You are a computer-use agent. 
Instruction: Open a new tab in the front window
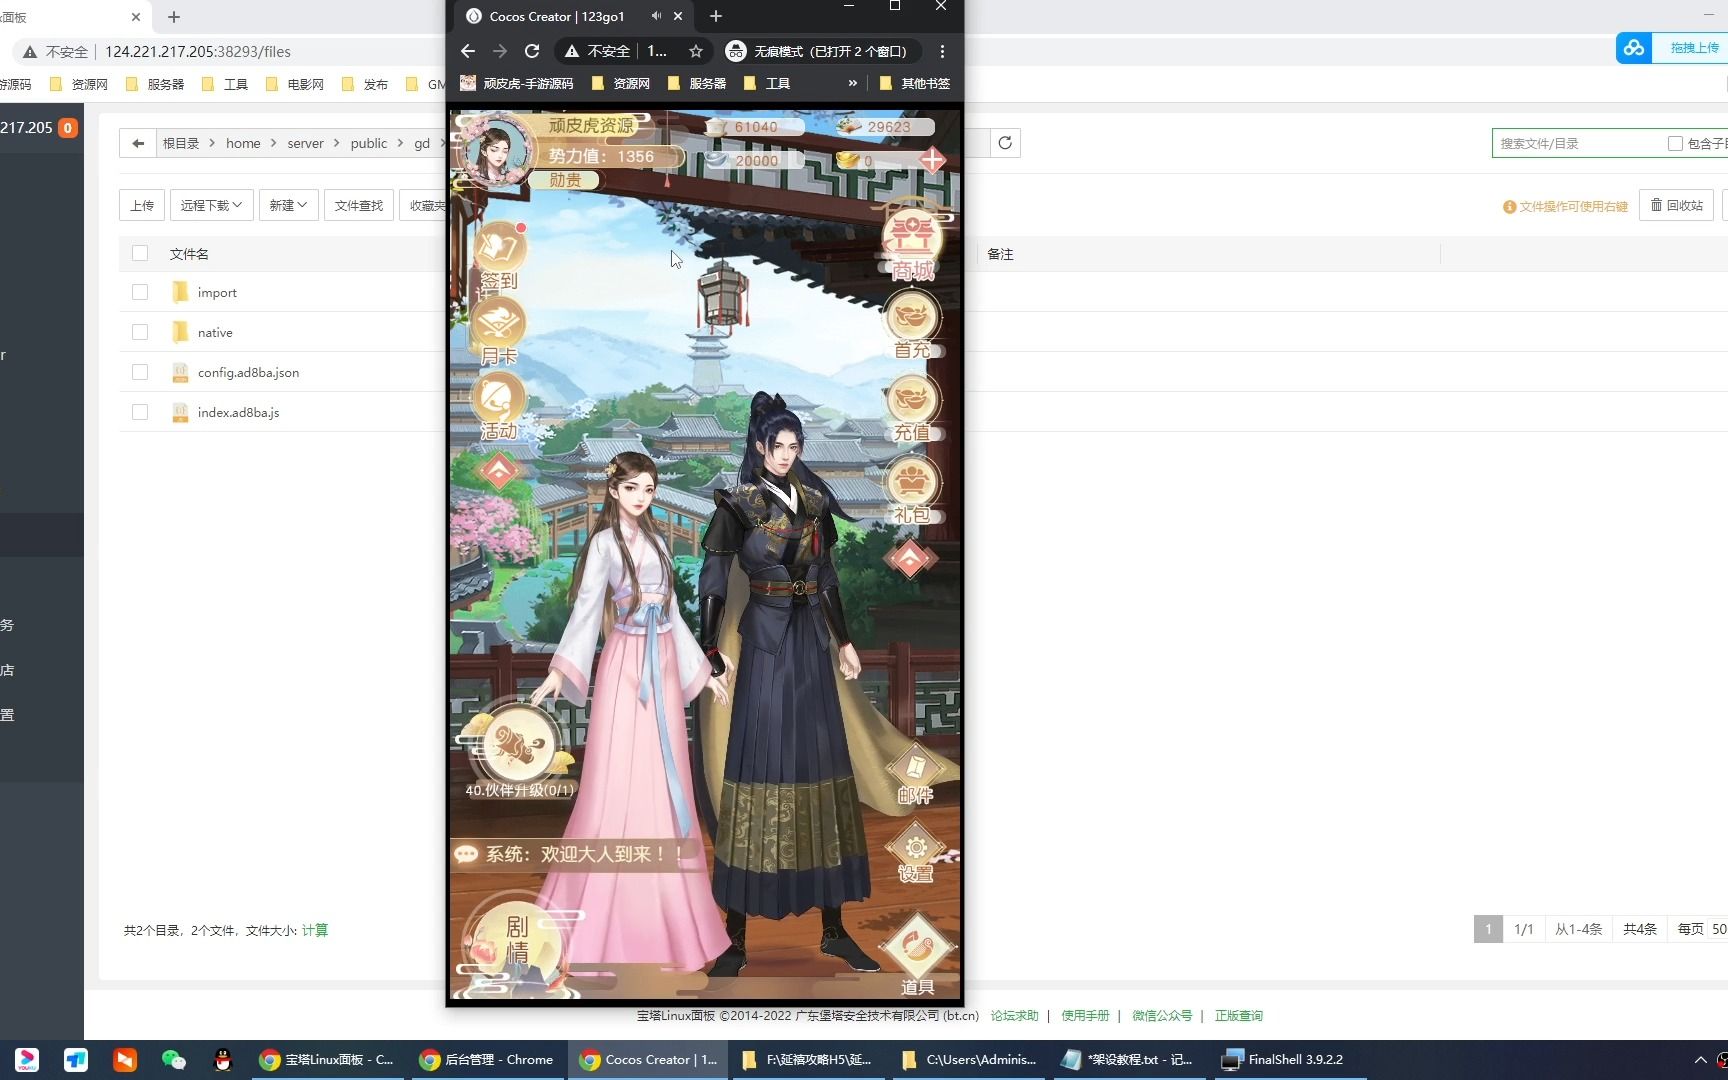[716, 16]
